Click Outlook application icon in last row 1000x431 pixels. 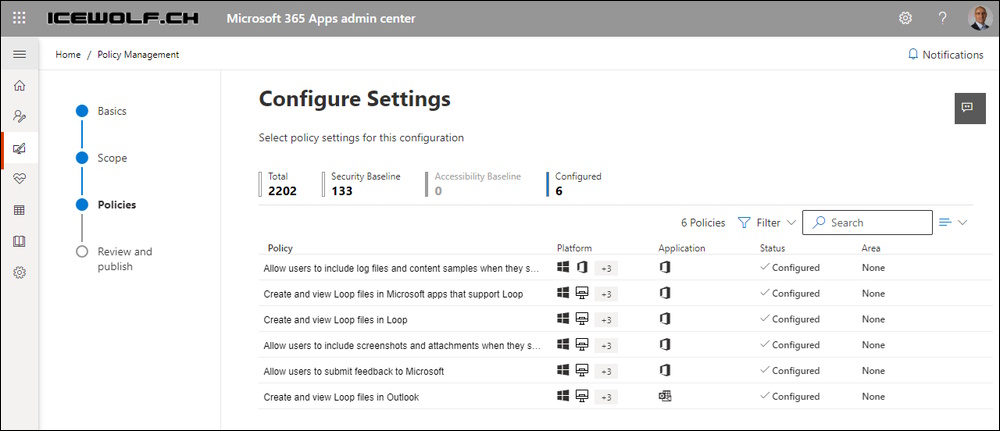(665, 396)
